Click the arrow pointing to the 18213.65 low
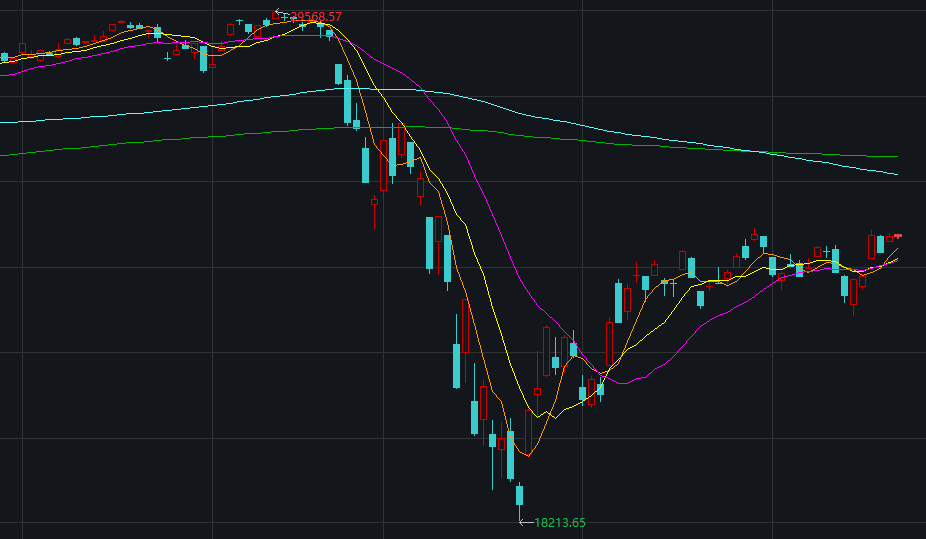The width and height of the screenshot is (926, 539). click(526, 521)
